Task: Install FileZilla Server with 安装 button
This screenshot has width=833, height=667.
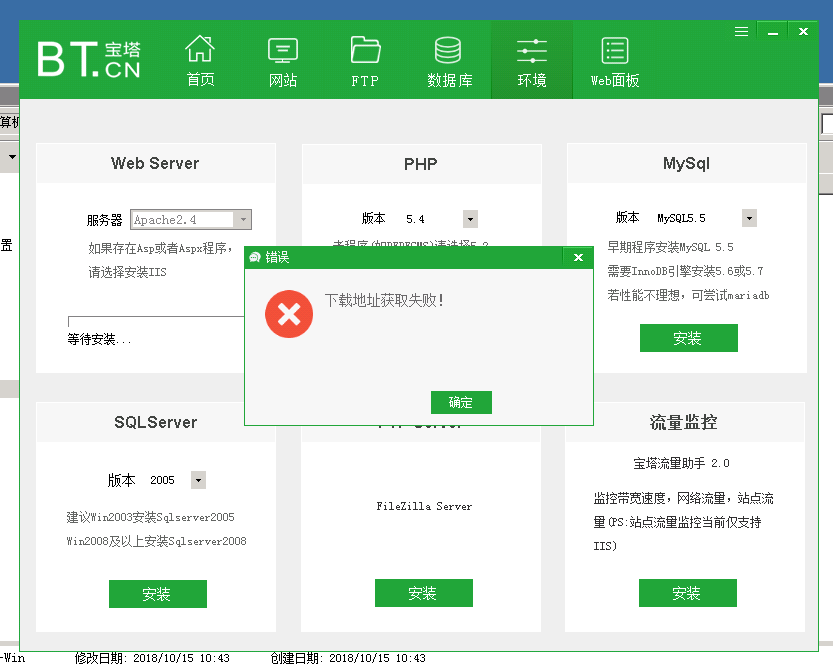Action: click(423, 593)
